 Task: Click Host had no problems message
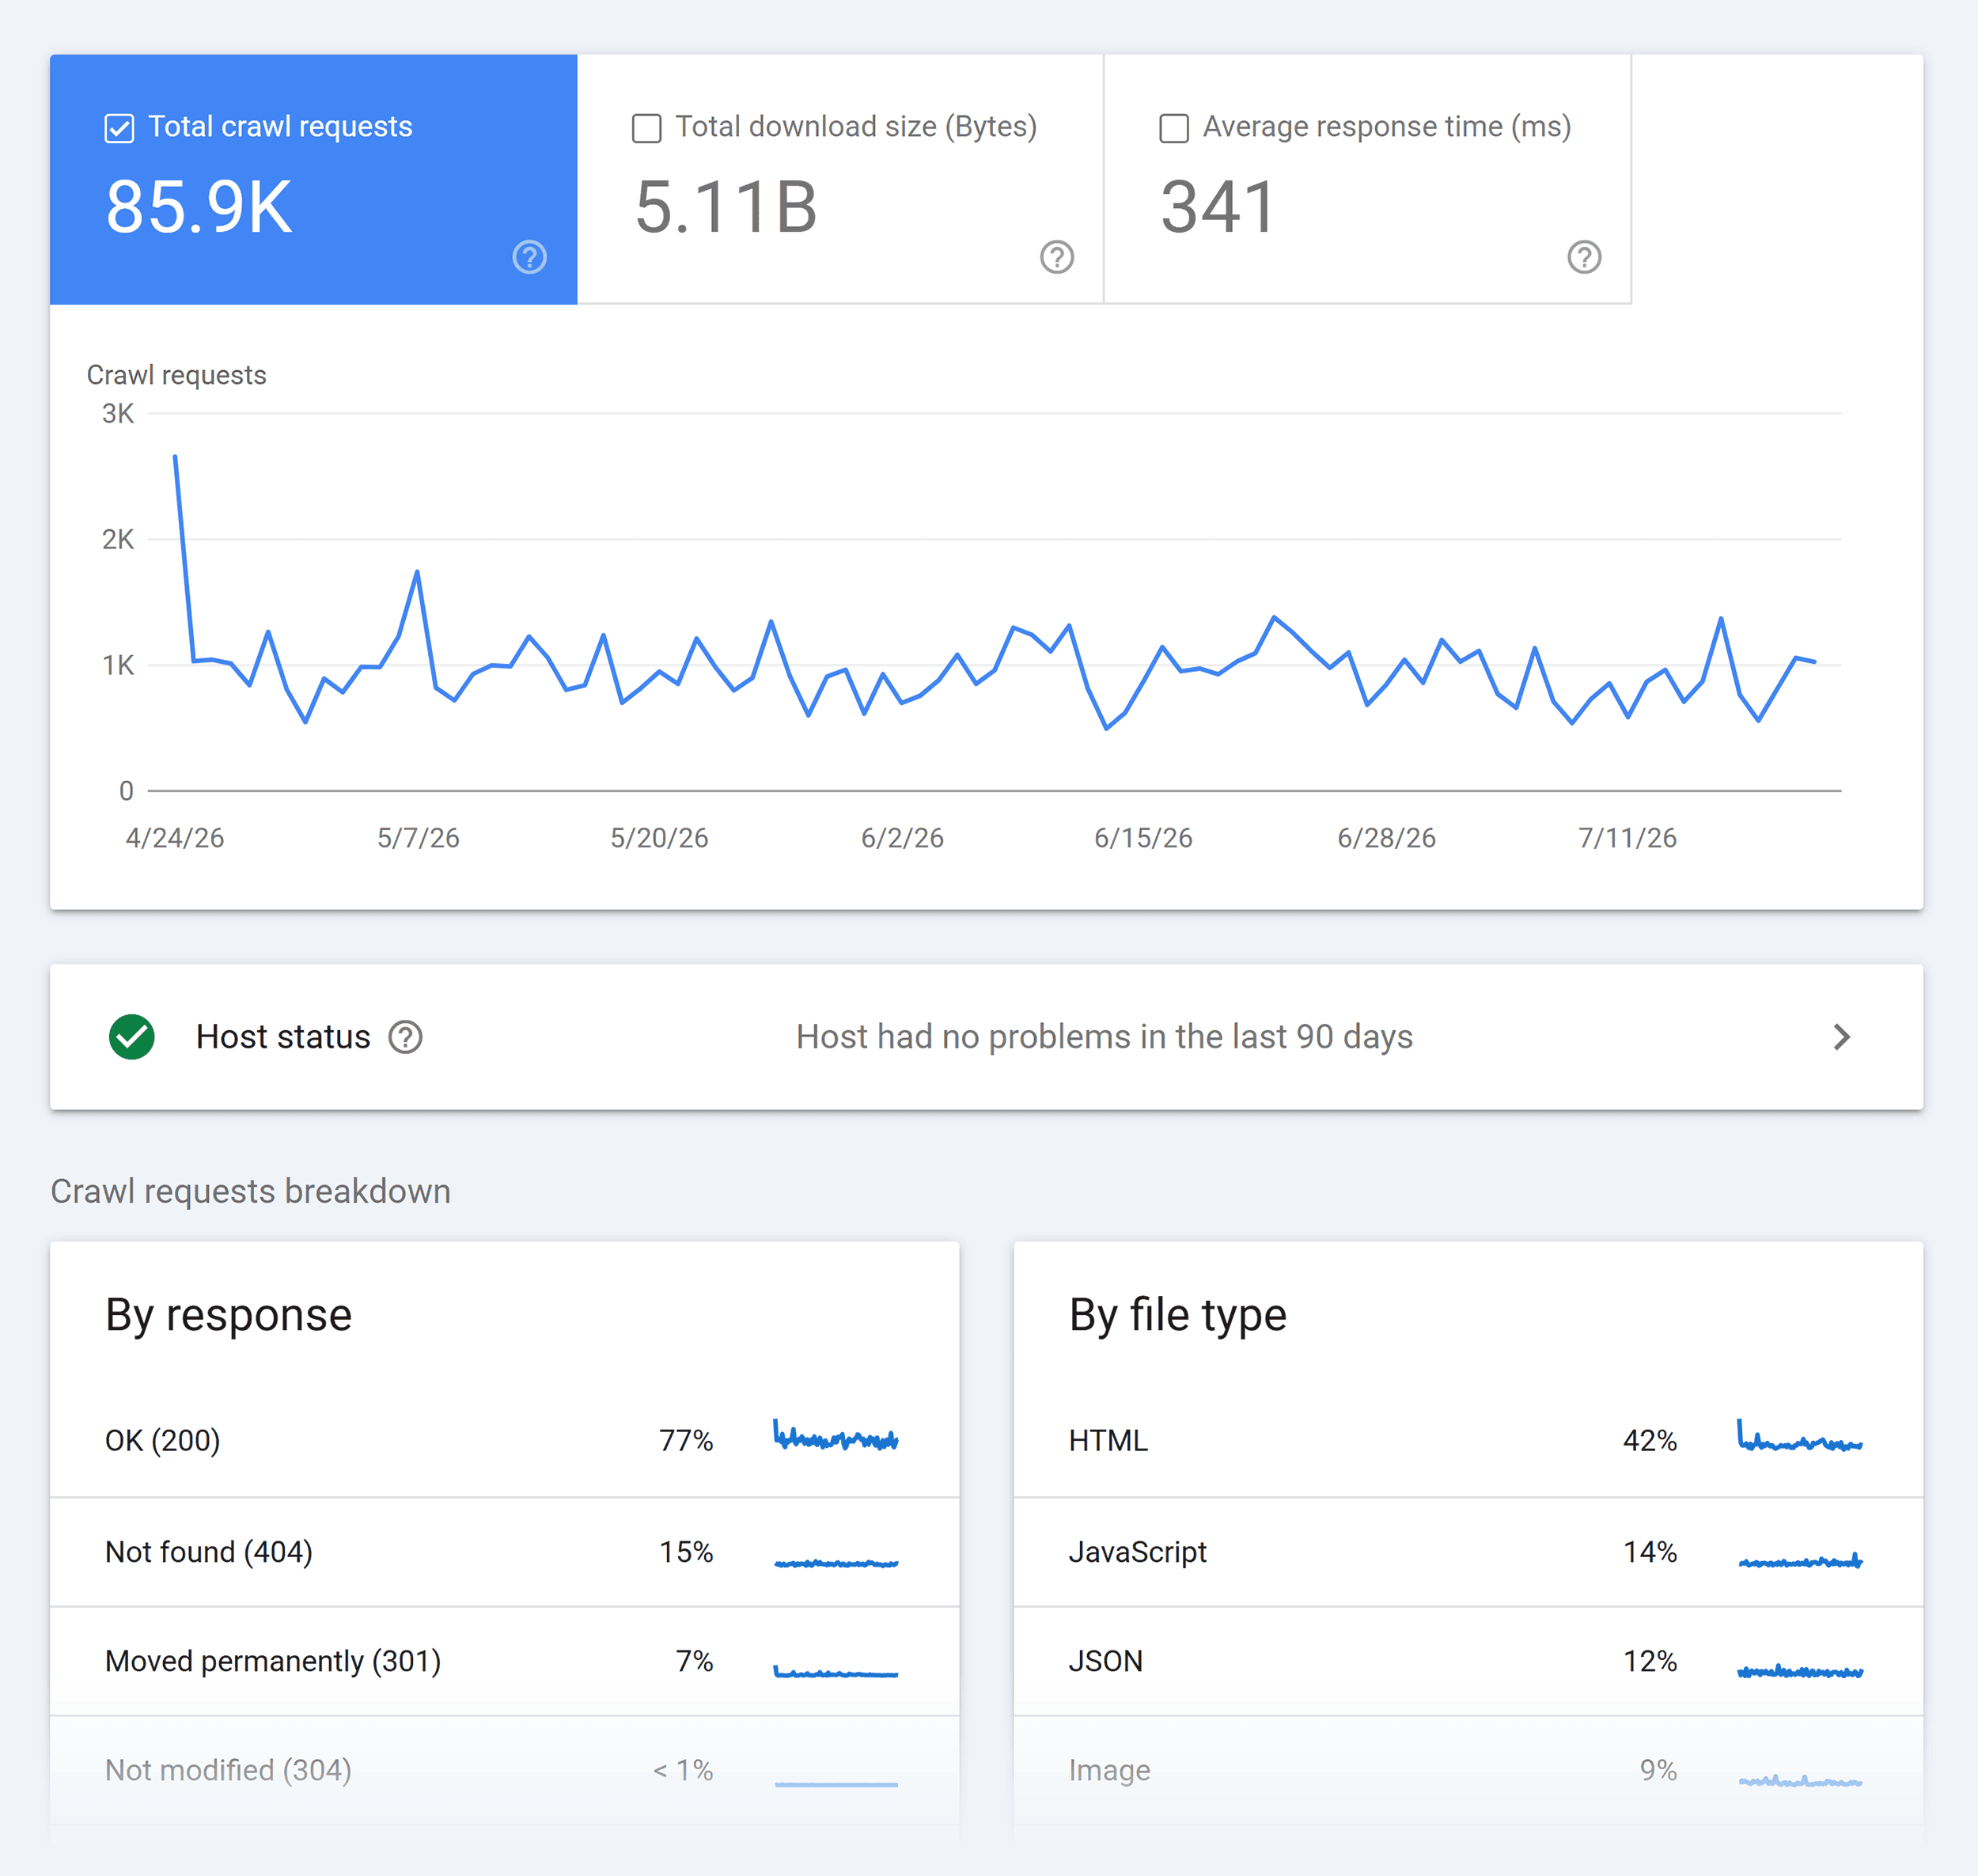(x=1104, y=1037)
